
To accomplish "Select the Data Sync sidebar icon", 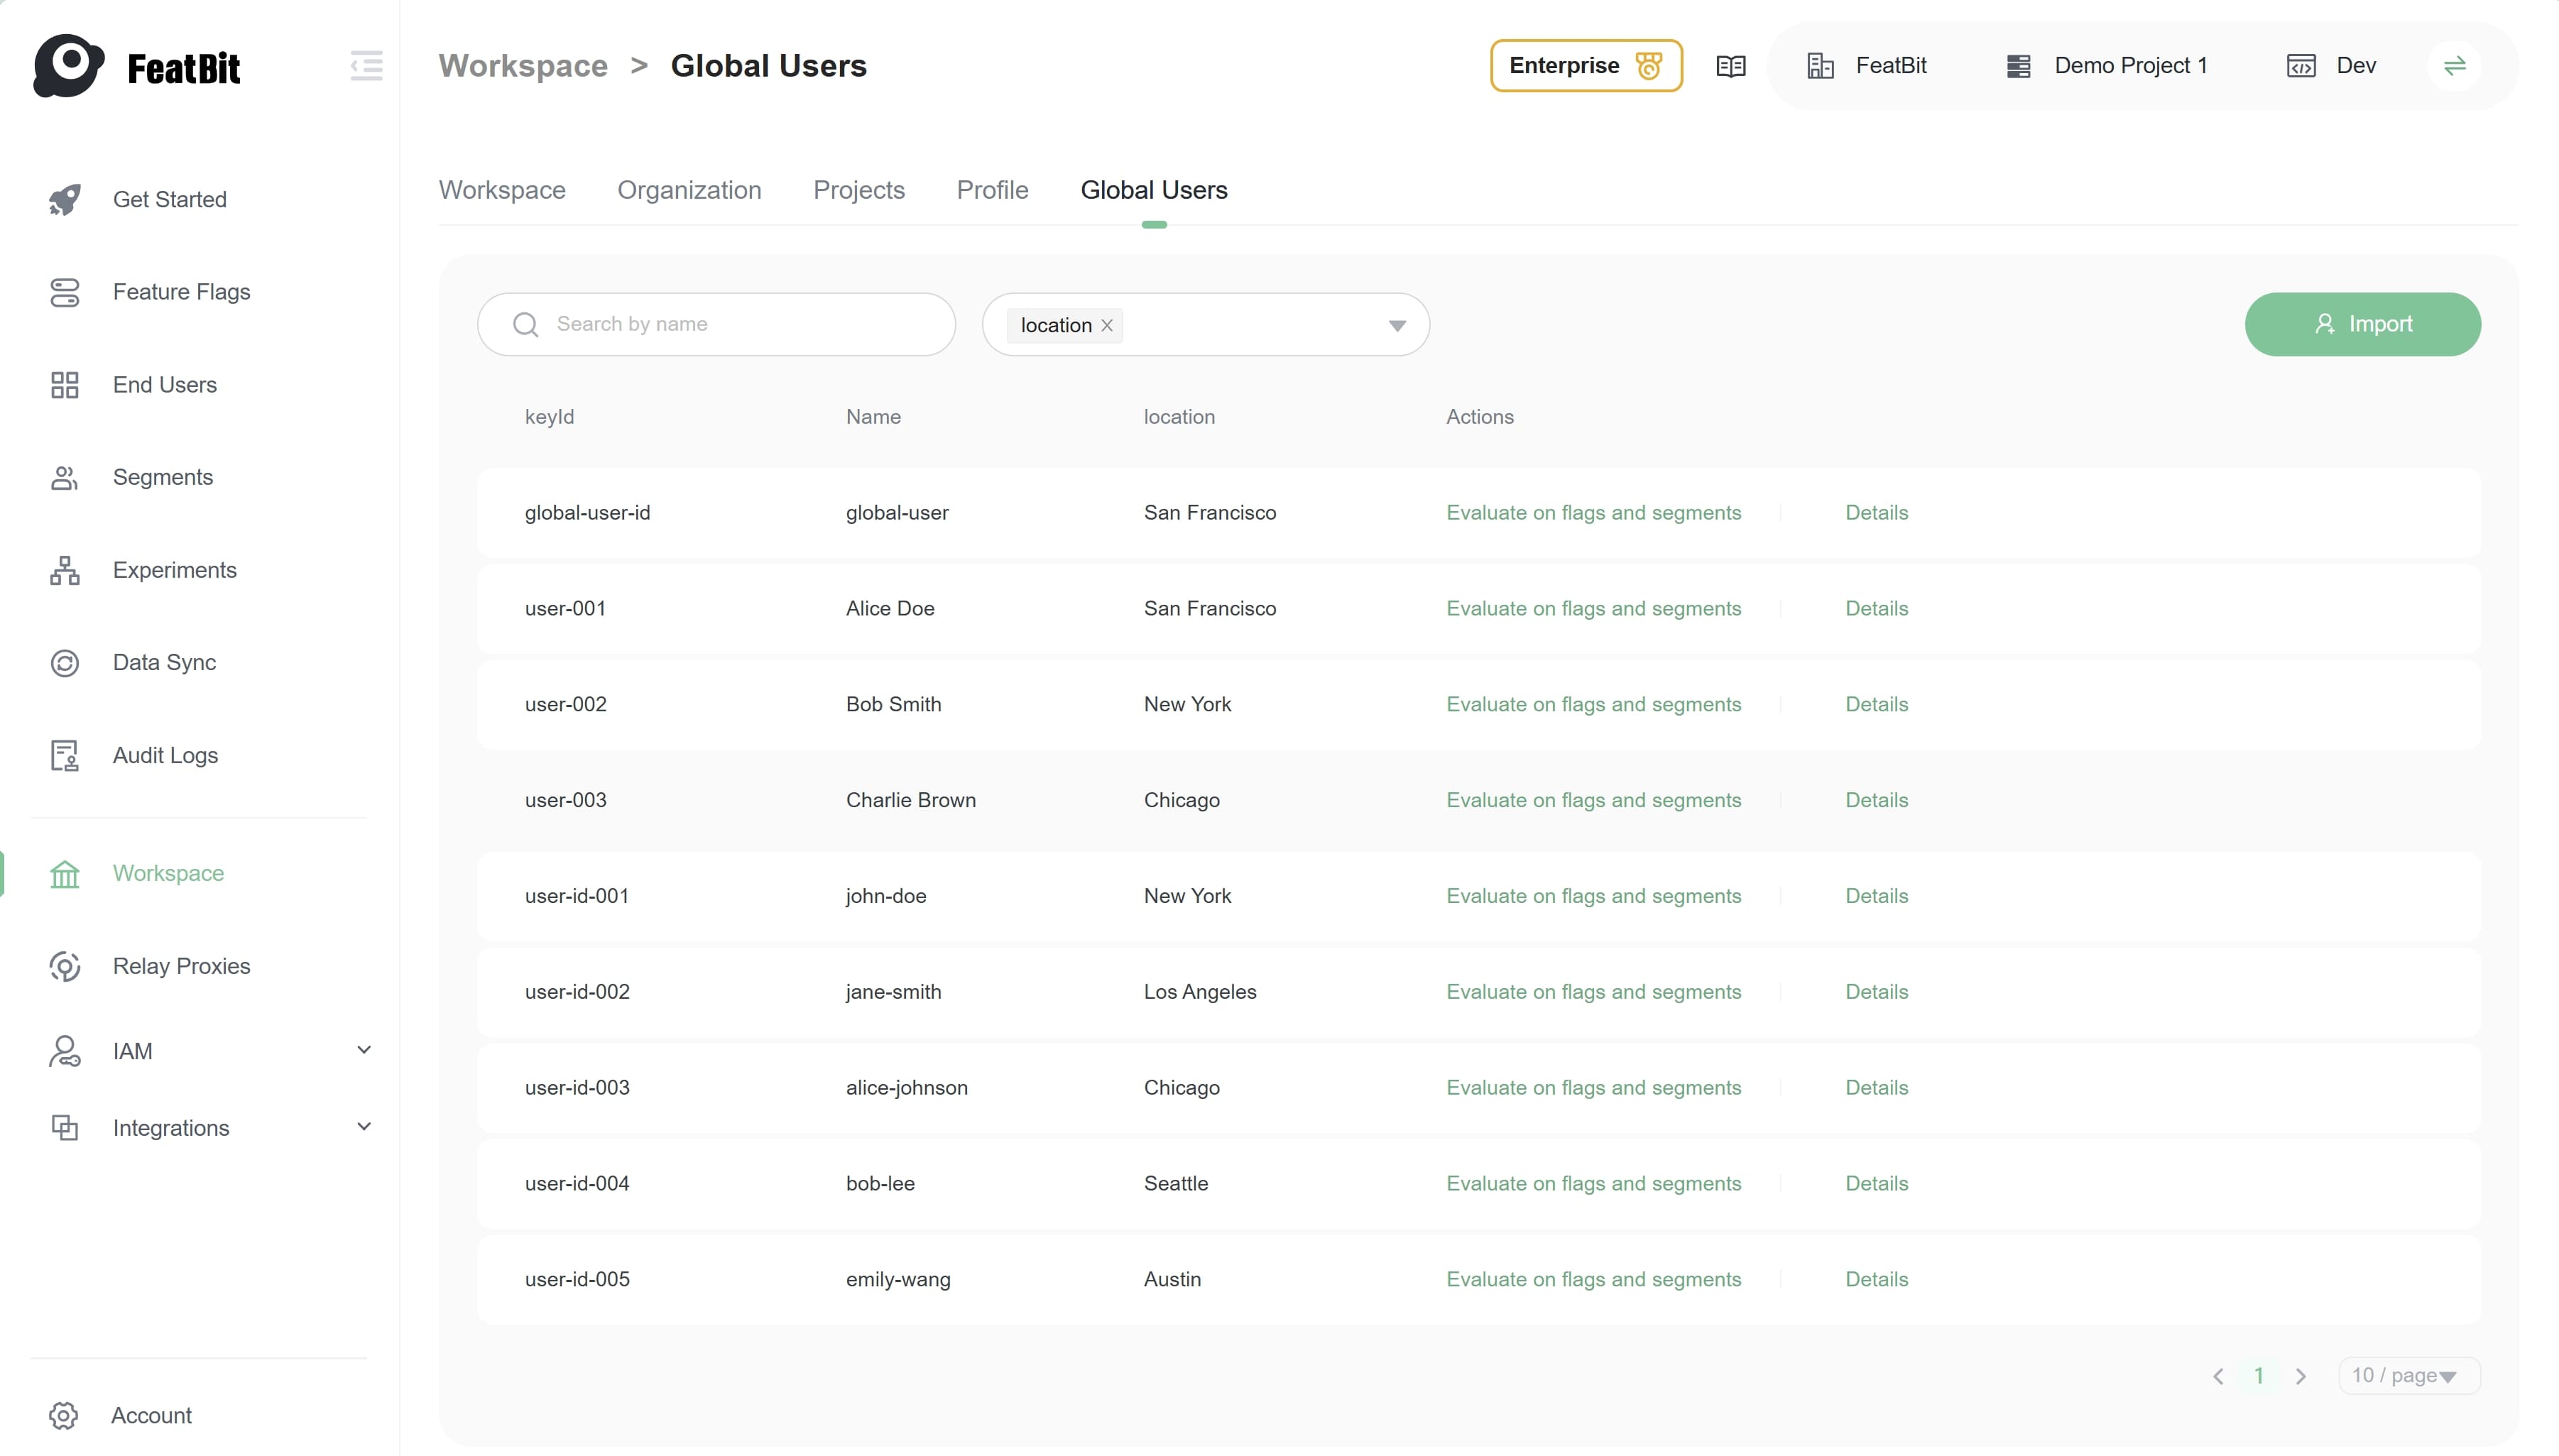I will (x=65, y=662).
